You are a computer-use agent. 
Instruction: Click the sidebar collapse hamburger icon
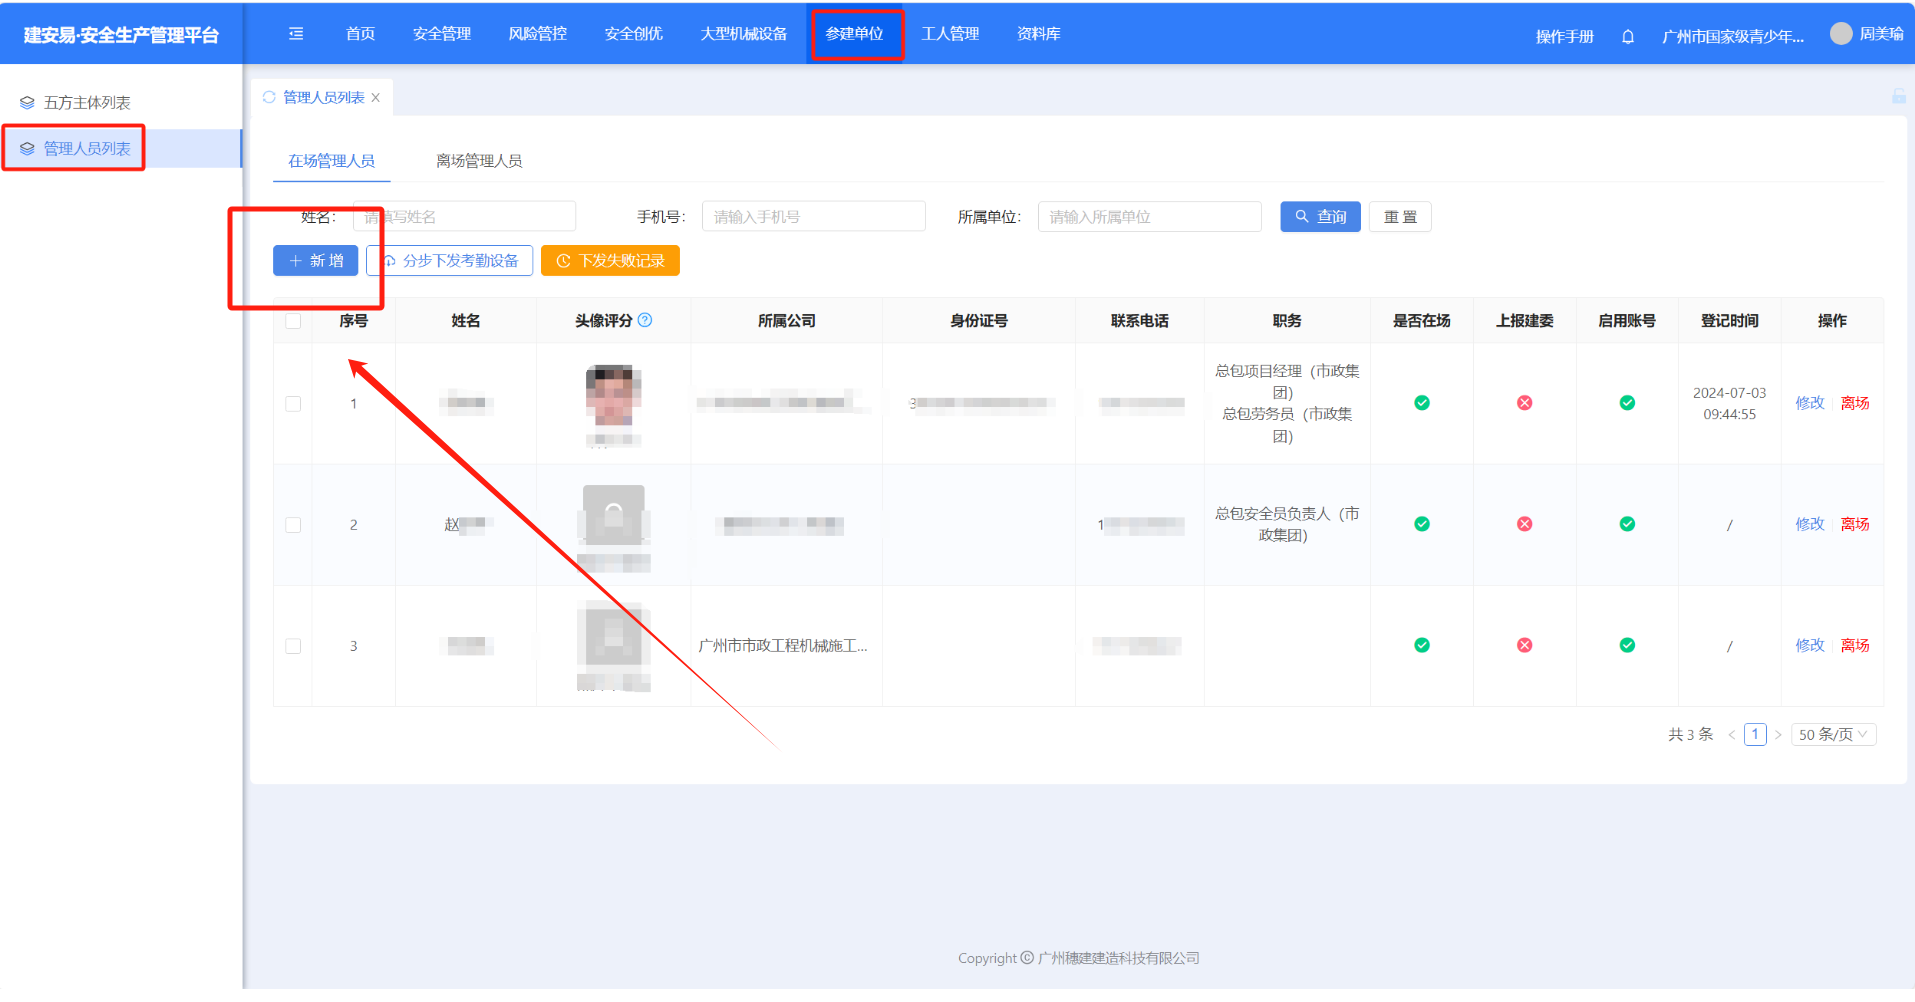coord(296,34)
